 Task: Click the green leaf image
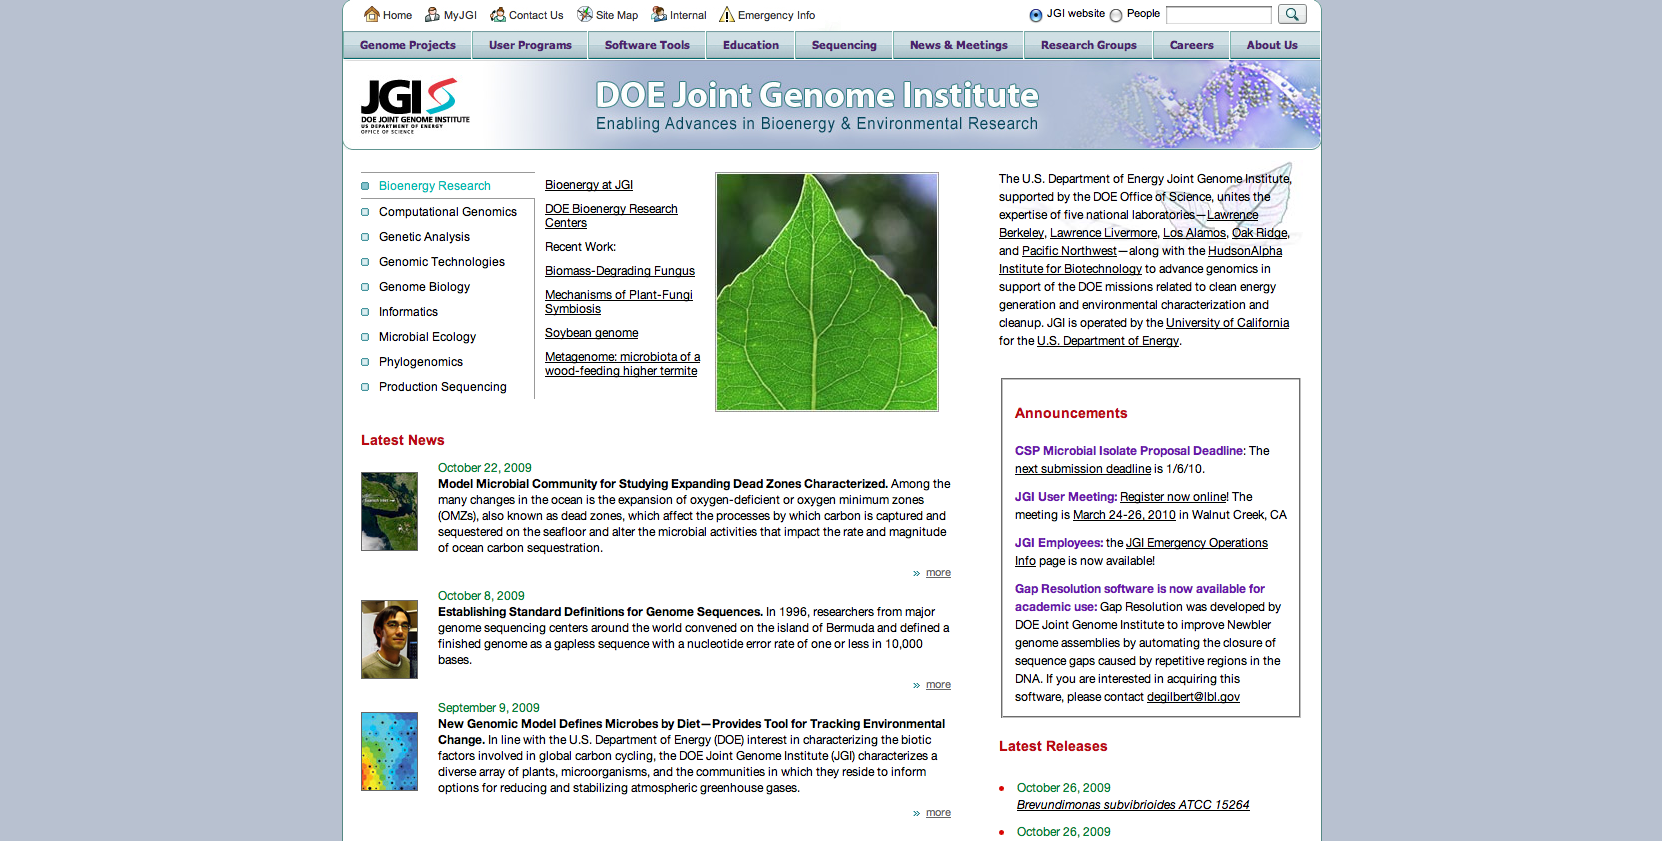click(x=827, y=292)
